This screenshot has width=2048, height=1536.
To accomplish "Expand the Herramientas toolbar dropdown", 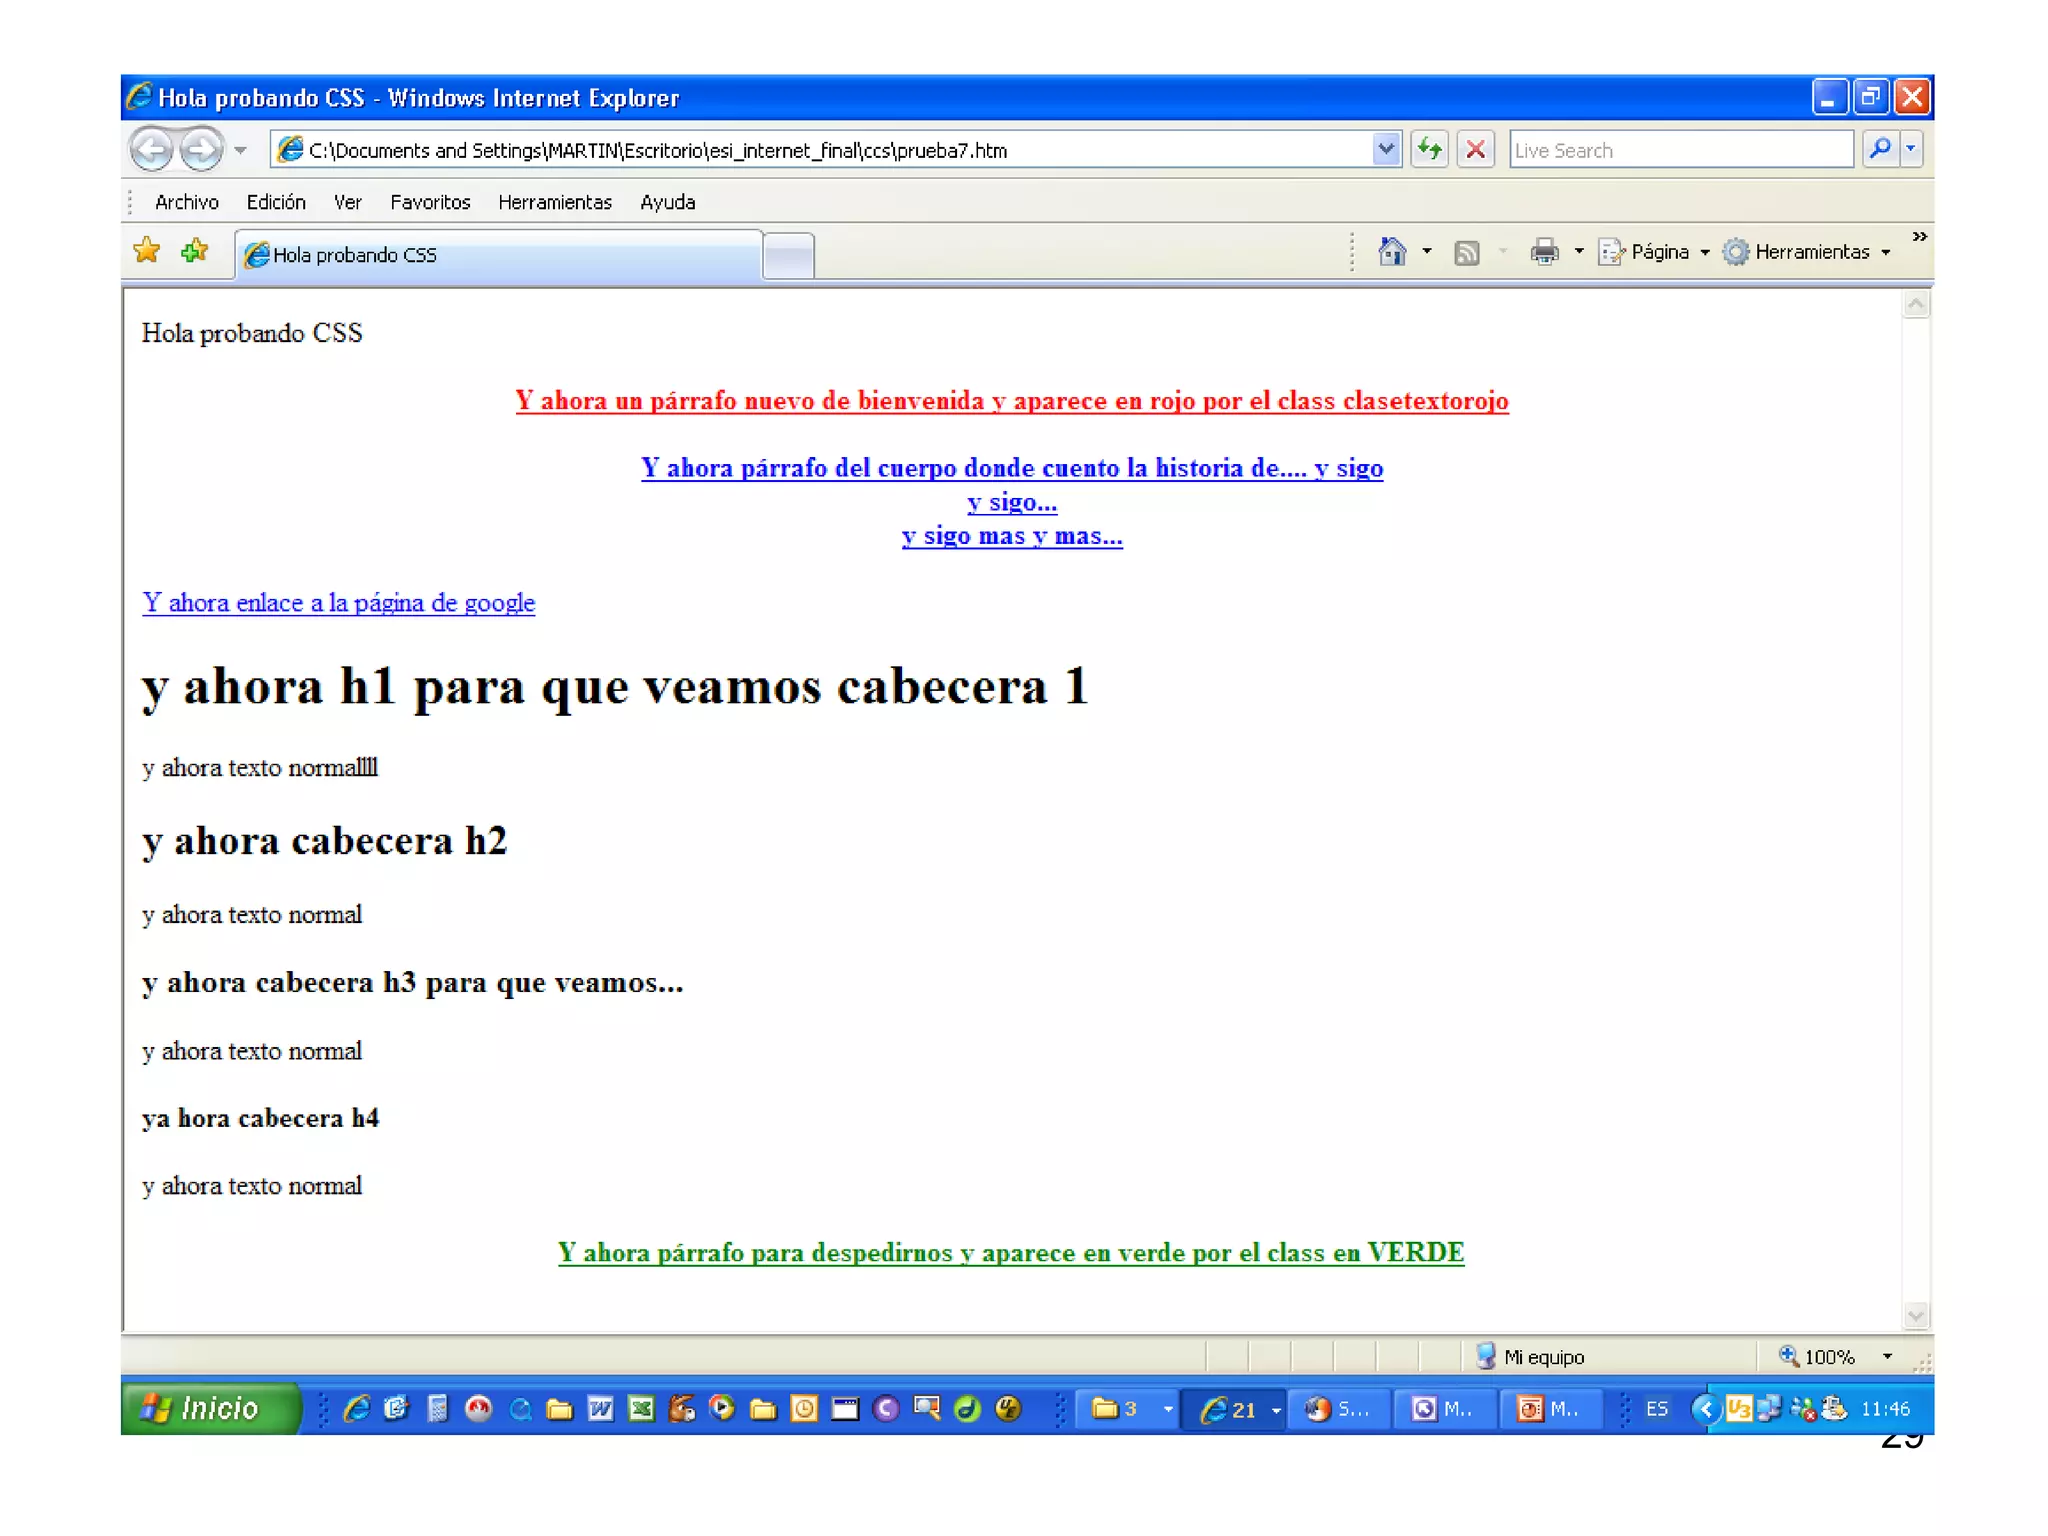I will pyautogui.click(x=1810, y=252).
